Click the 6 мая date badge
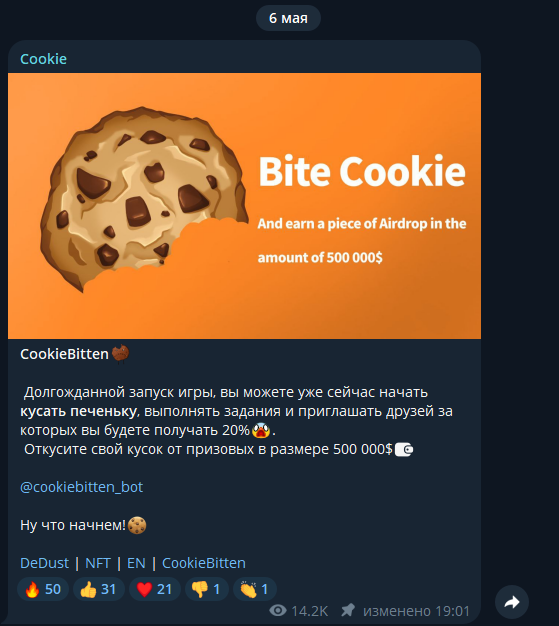Image resolution: width=559 pixels, height=626 pixels. click(288, 18)
